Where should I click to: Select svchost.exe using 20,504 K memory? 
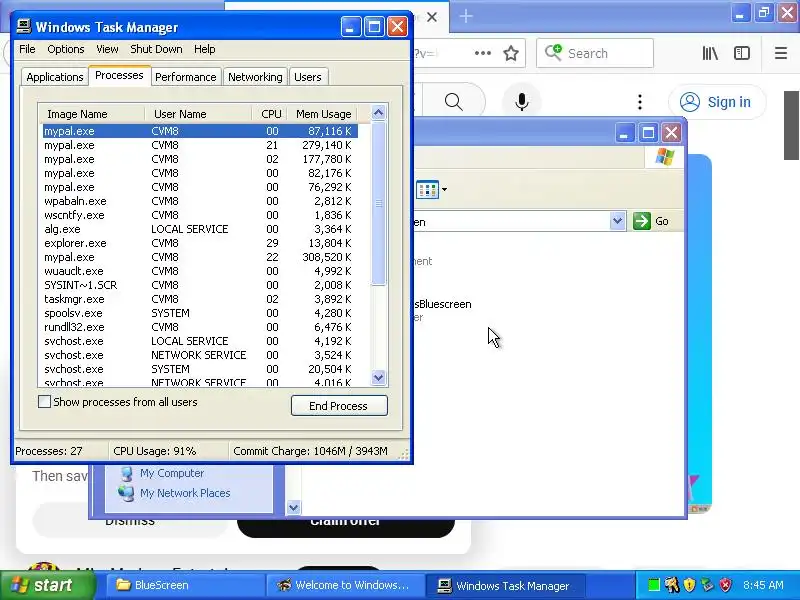[x=200, y=369]
